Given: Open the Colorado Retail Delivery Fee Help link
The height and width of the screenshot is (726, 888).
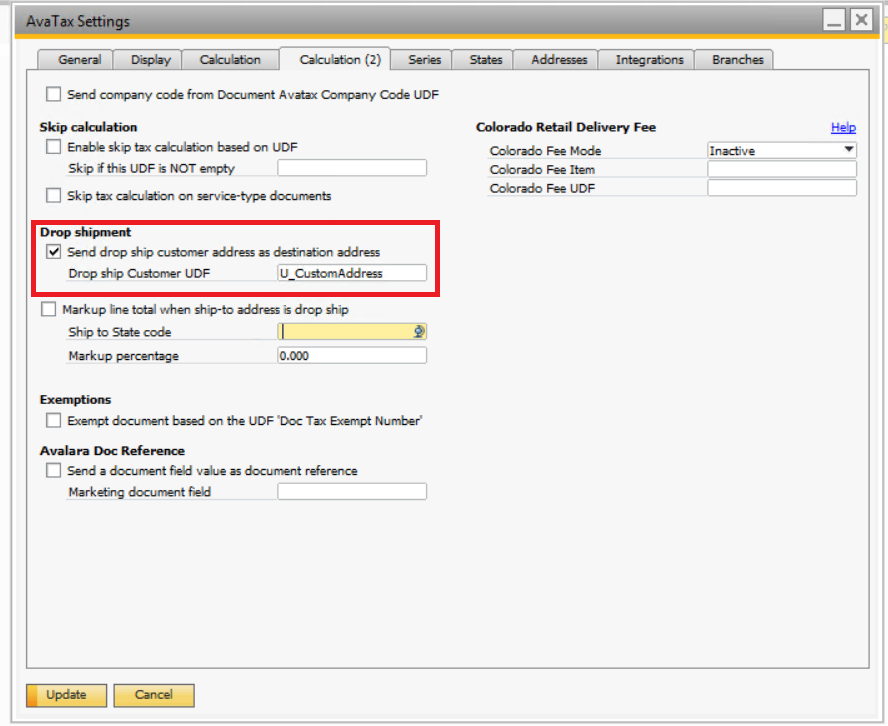Looking at the screenshot, I should 843,127.
